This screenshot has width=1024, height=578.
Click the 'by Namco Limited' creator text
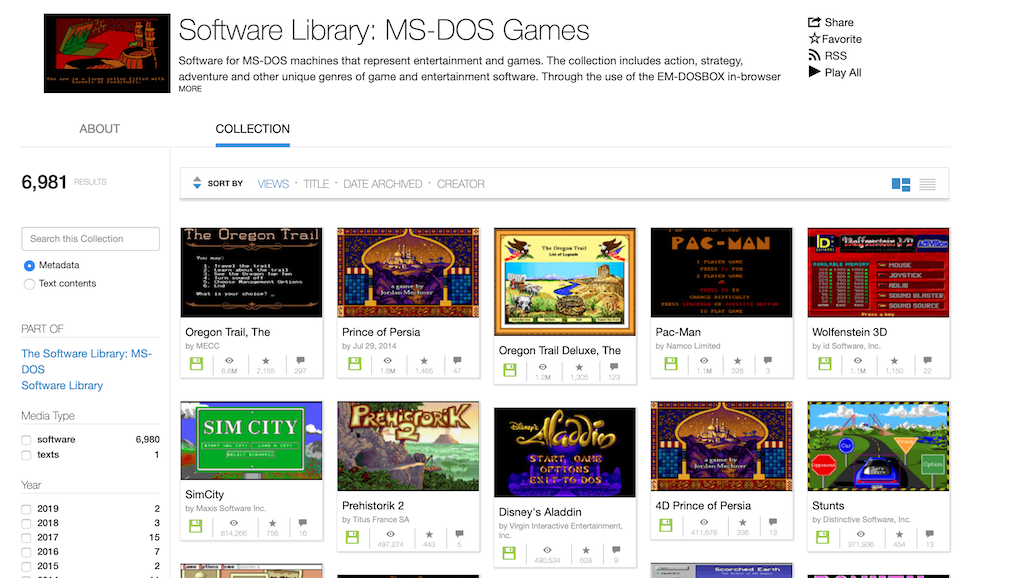point(688,346)
